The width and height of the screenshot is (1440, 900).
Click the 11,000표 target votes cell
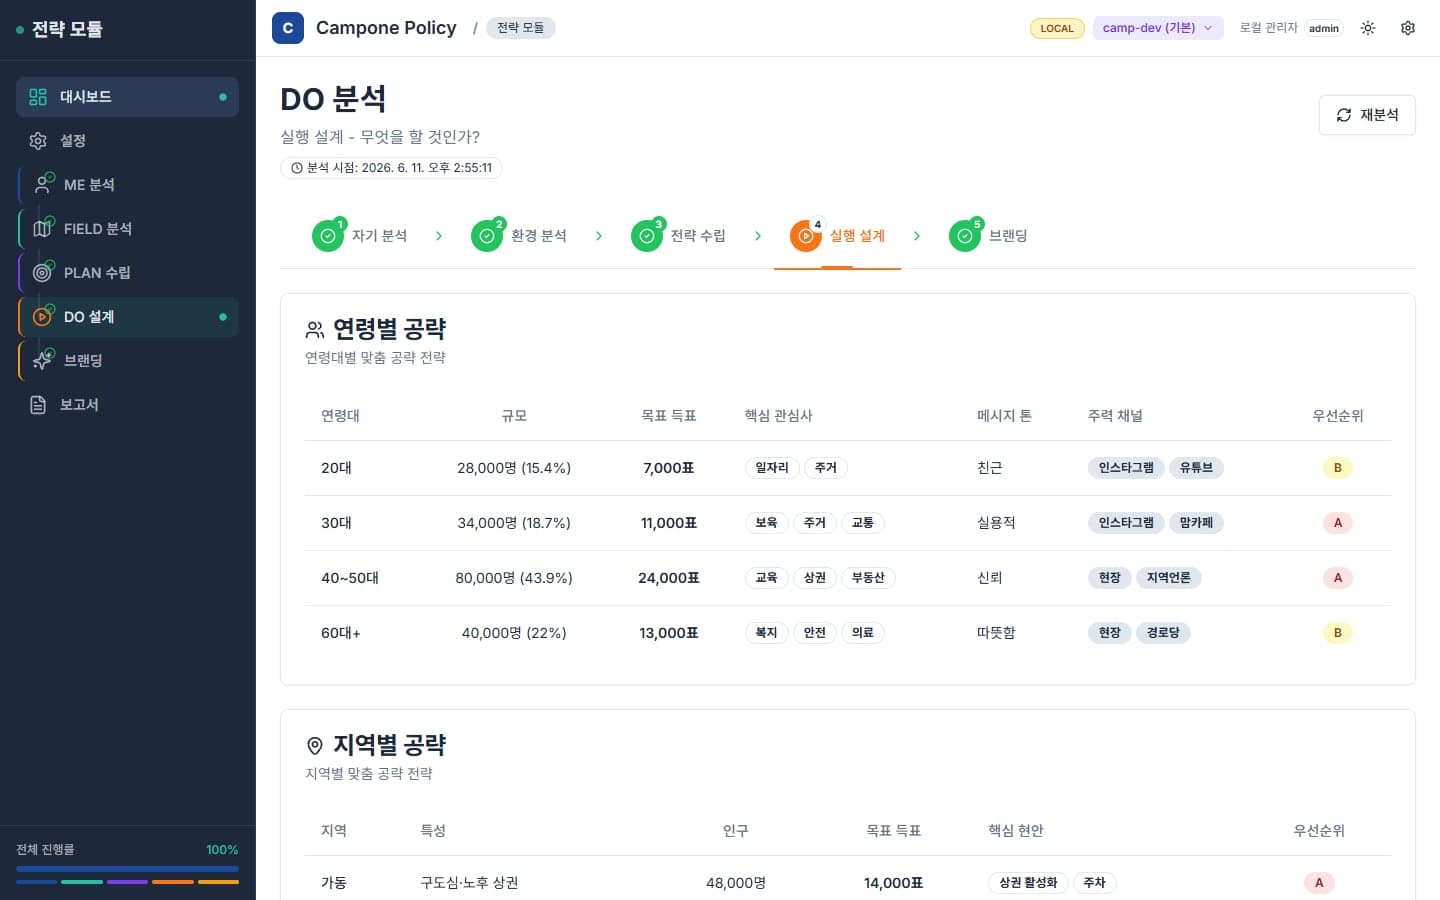[x=669, y=523]
